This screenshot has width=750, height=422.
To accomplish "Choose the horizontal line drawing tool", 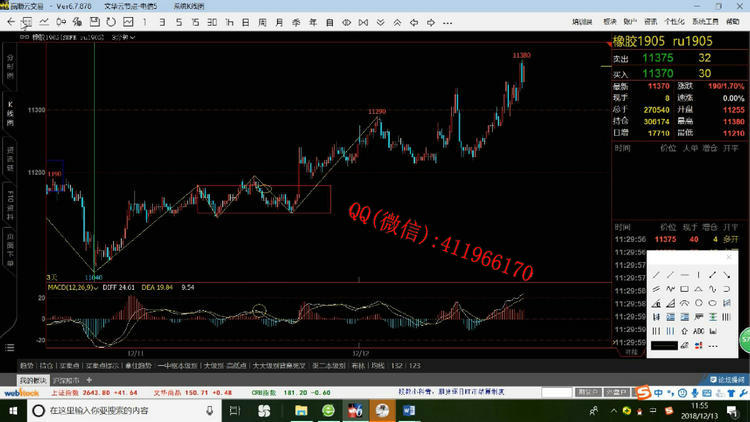I will (x=684, y=275).
